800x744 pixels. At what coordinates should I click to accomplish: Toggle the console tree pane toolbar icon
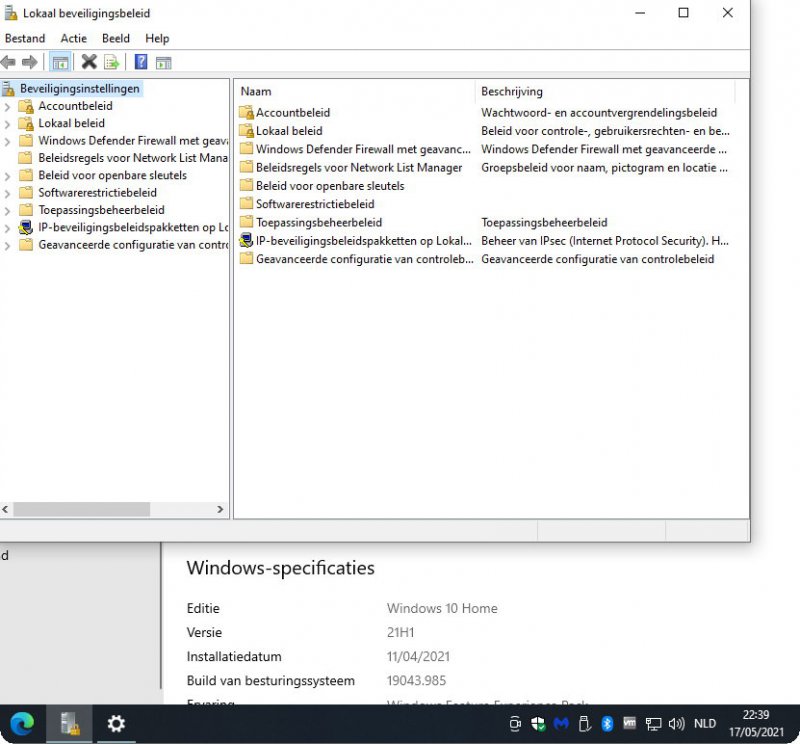tap(60, 62)
